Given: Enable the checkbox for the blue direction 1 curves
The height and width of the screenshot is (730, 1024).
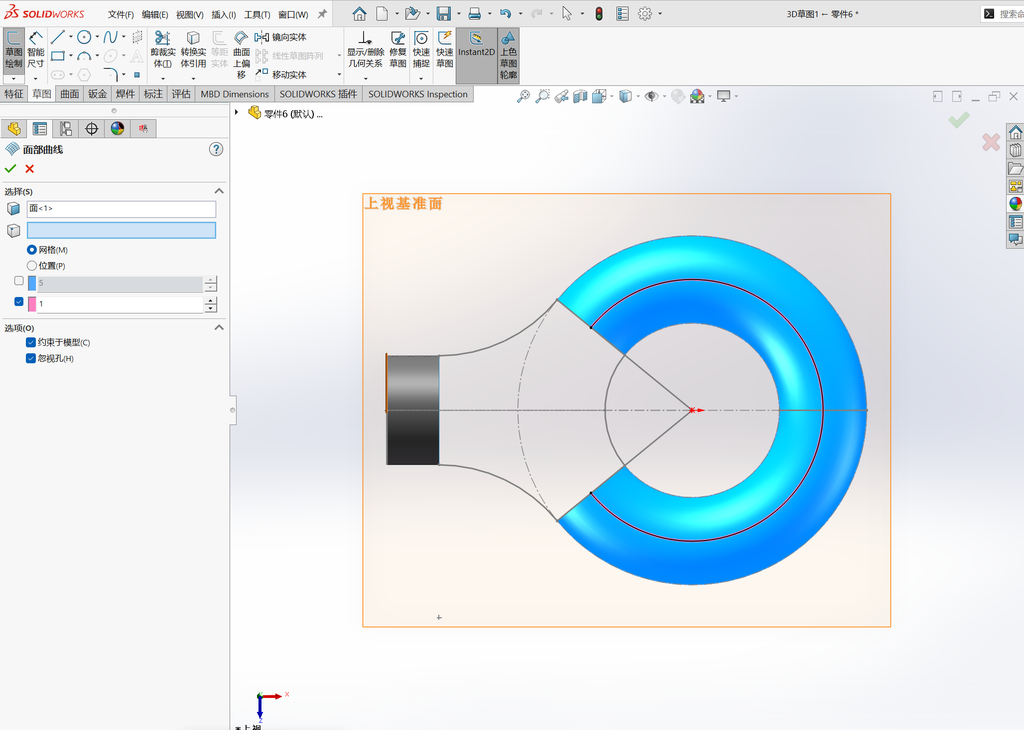Looking at the screenshot, I should click(x=19, y=281).
